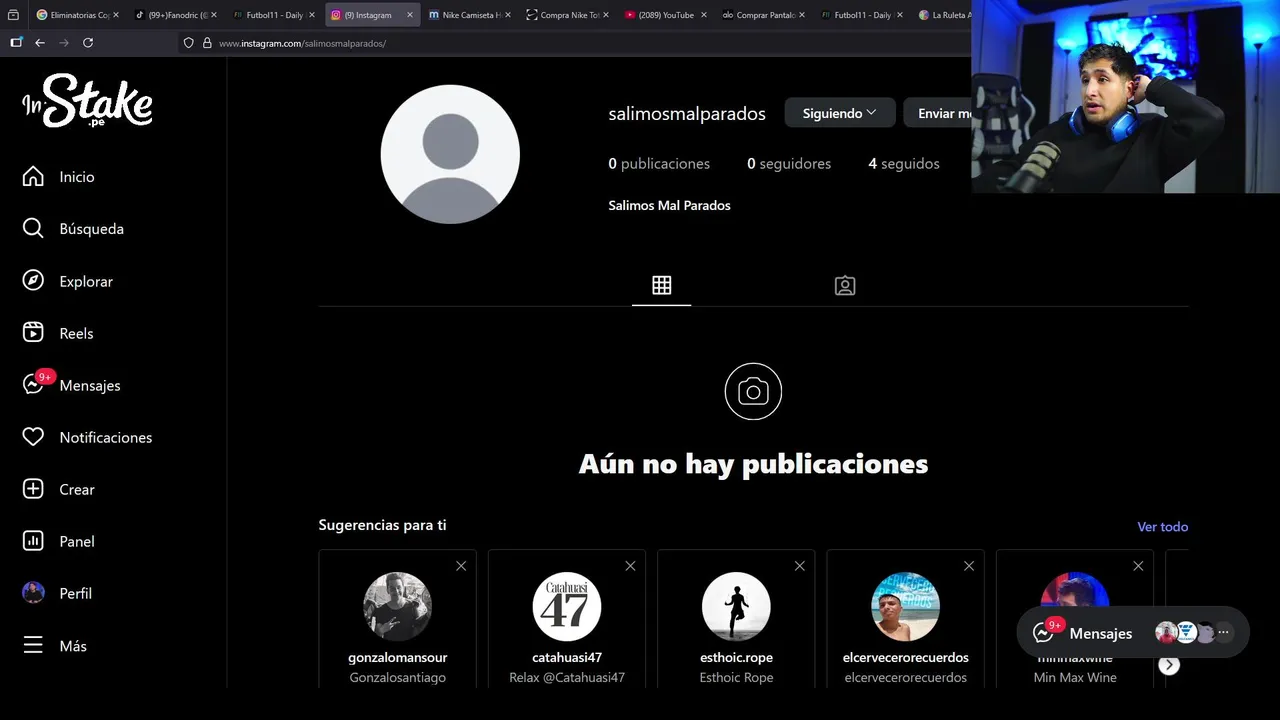Screen dimensions: 1280x720
Task: Show next suggestions with arrow
Action: click(x=1169, y=664)
